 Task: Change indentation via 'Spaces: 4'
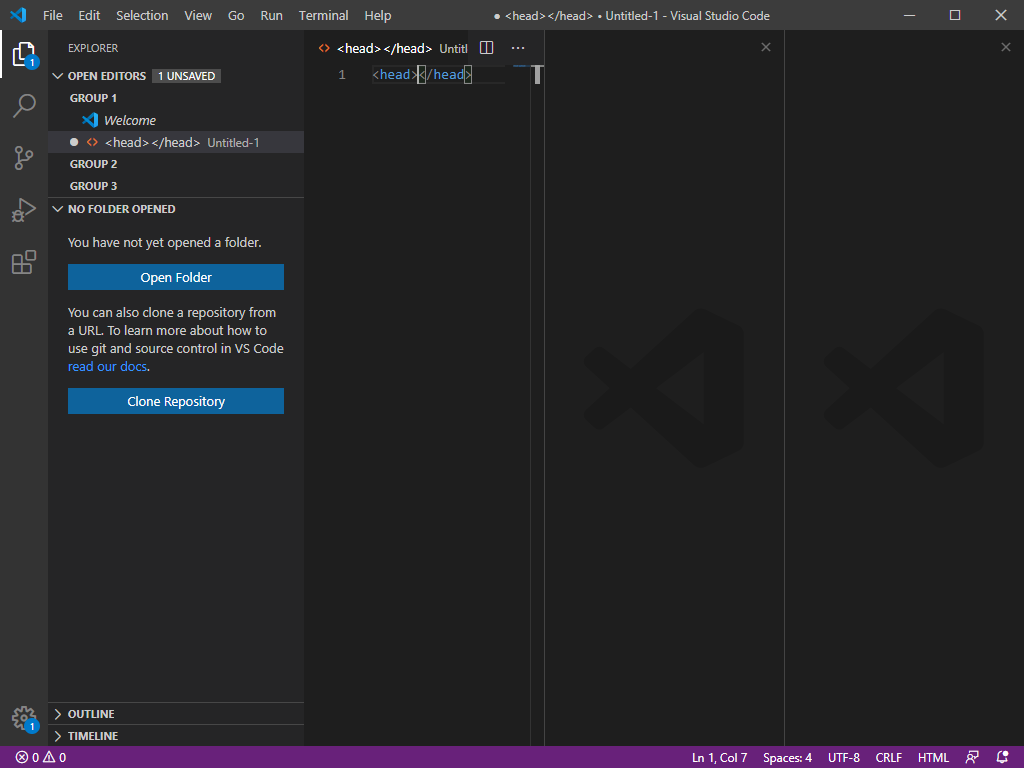787,758
